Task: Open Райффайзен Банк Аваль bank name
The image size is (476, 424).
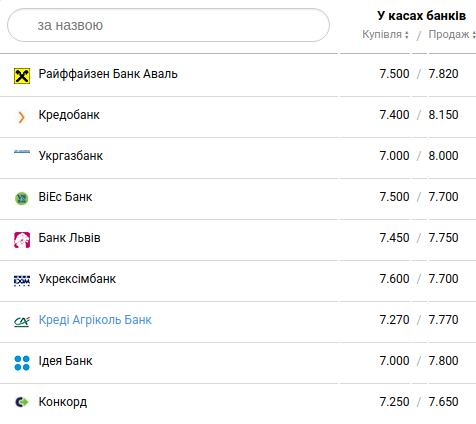Action: click(108, 74)
